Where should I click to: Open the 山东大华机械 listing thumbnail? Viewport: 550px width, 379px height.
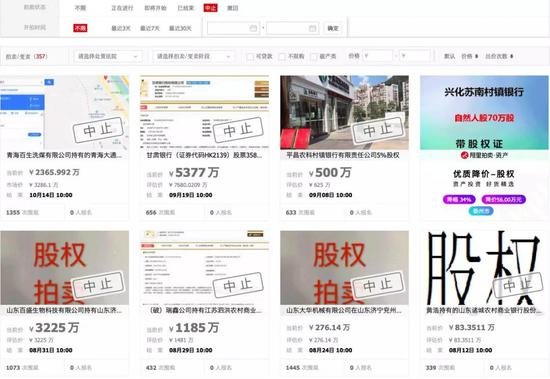[344, 268]
